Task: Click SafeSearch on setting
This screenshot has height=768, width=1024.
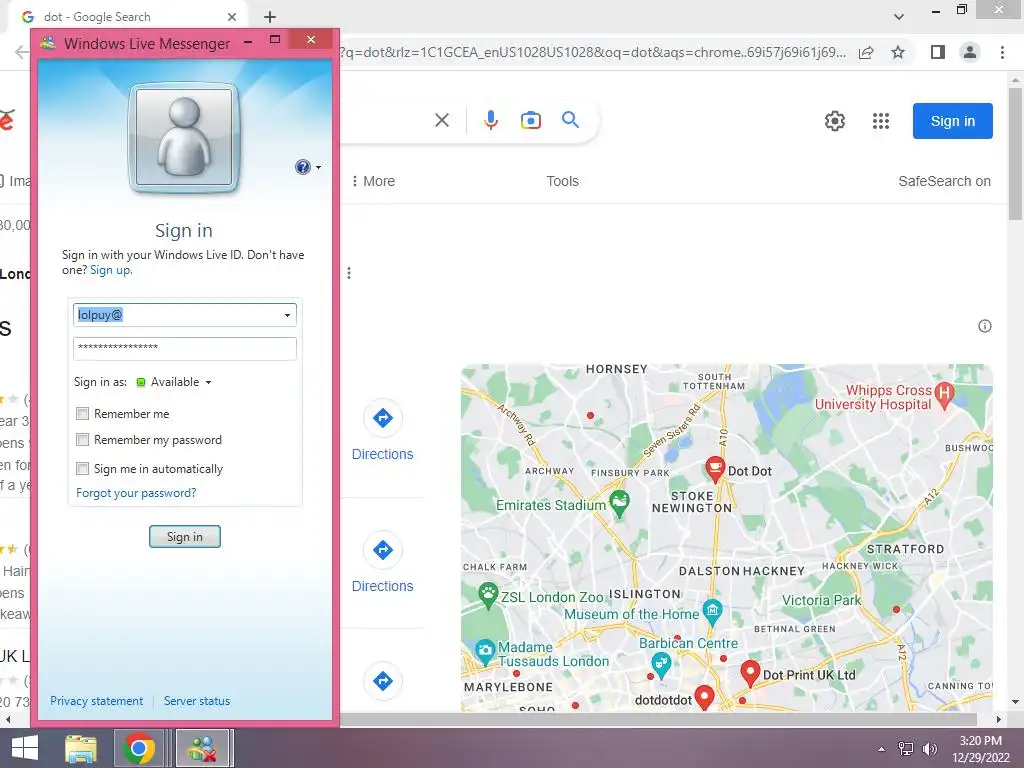Action: [x=944, y=181]
